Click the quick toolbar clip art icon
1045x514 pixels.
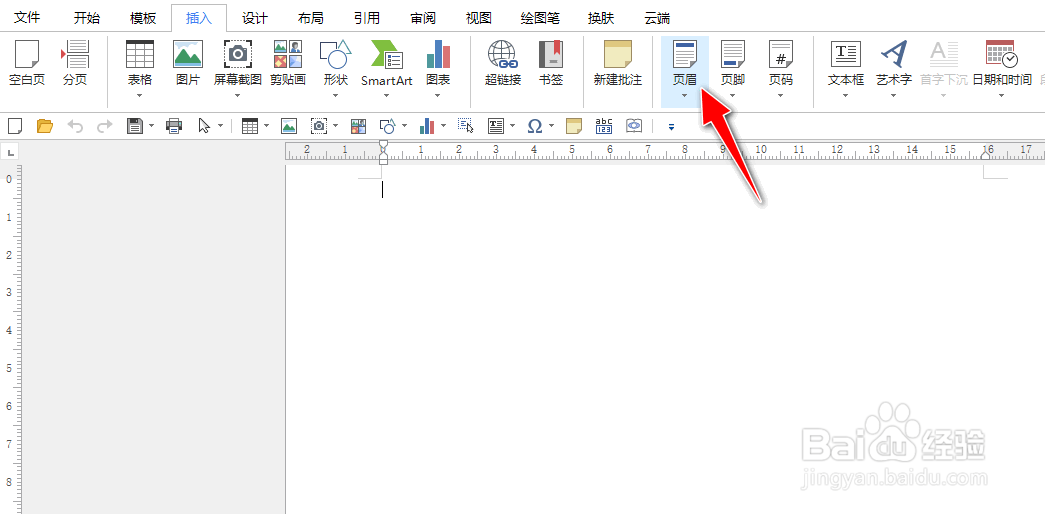coord(359,125)
